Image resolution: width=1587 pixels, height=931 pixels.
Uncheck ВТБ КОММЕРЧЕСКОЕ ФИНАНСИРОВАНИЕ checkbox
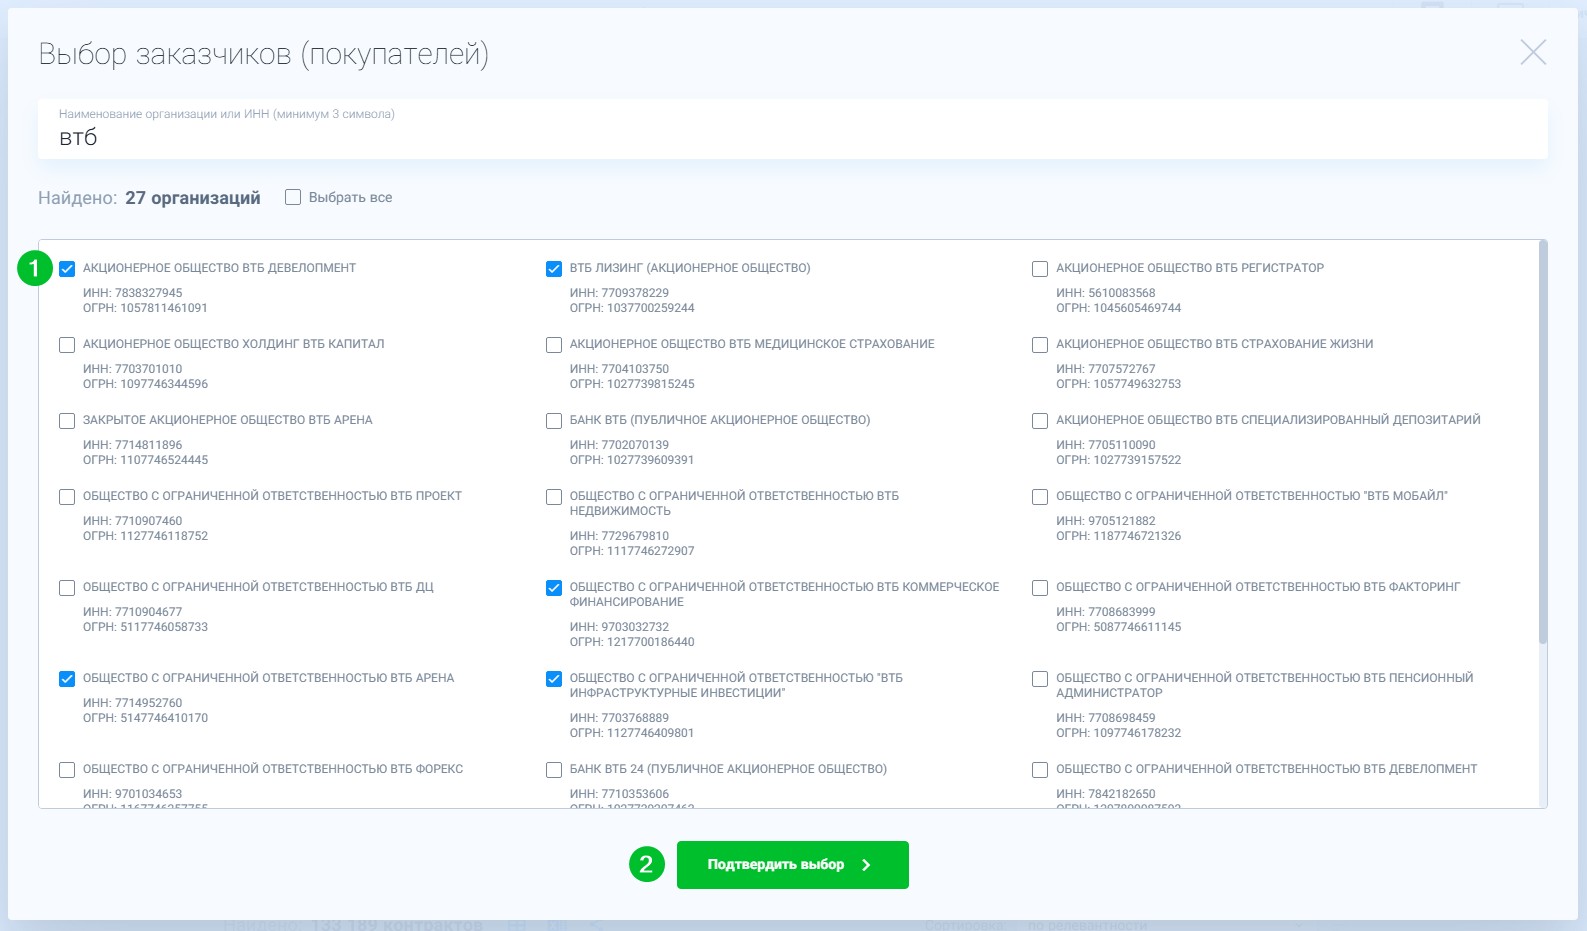coord(554,588)
